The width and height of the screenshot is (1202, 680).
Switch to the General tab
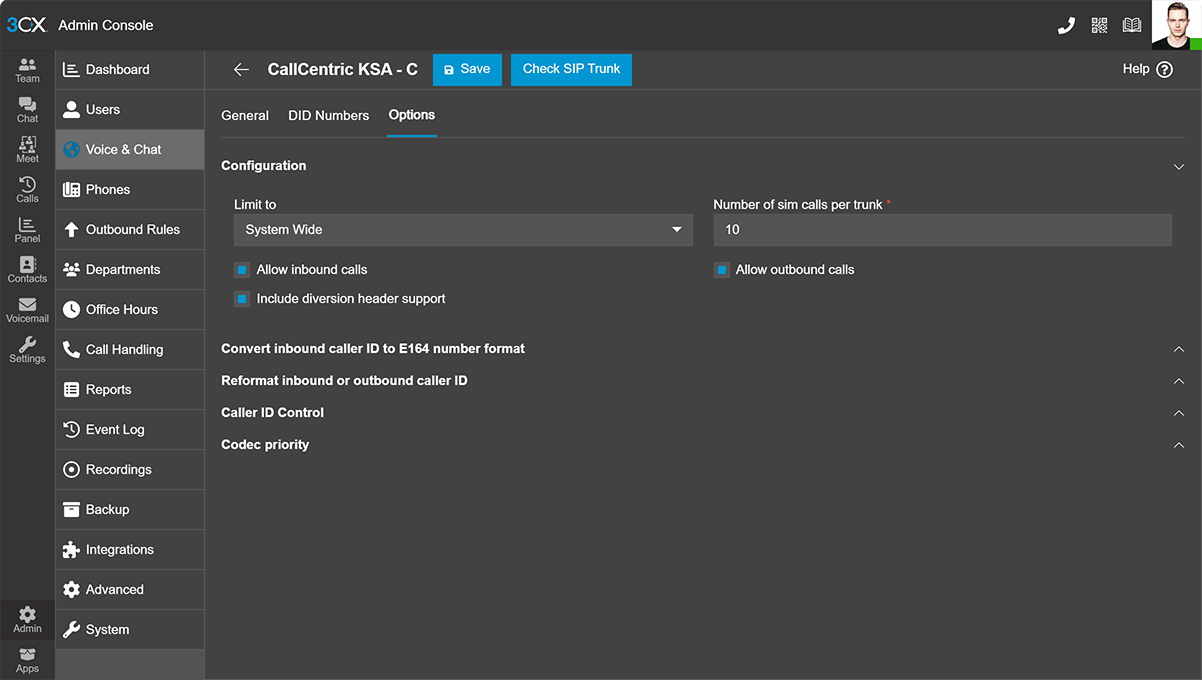point(245,115)
